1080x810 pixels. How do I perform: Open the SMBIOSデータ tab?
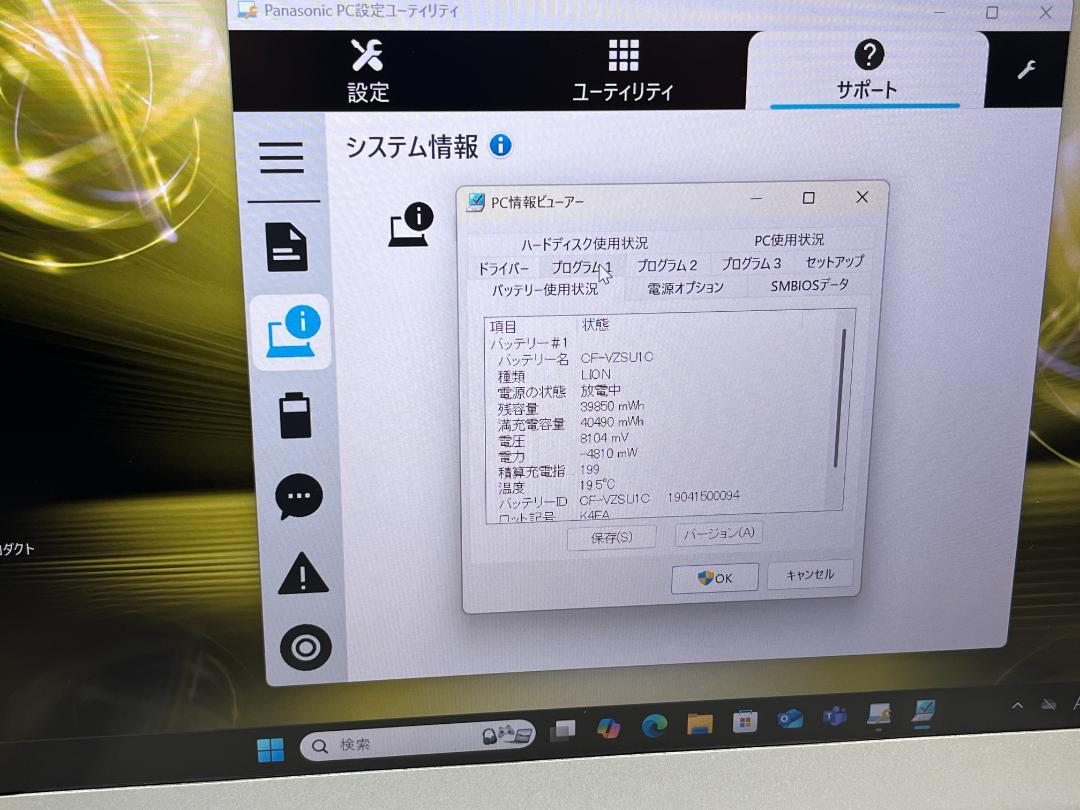point(809,285)
